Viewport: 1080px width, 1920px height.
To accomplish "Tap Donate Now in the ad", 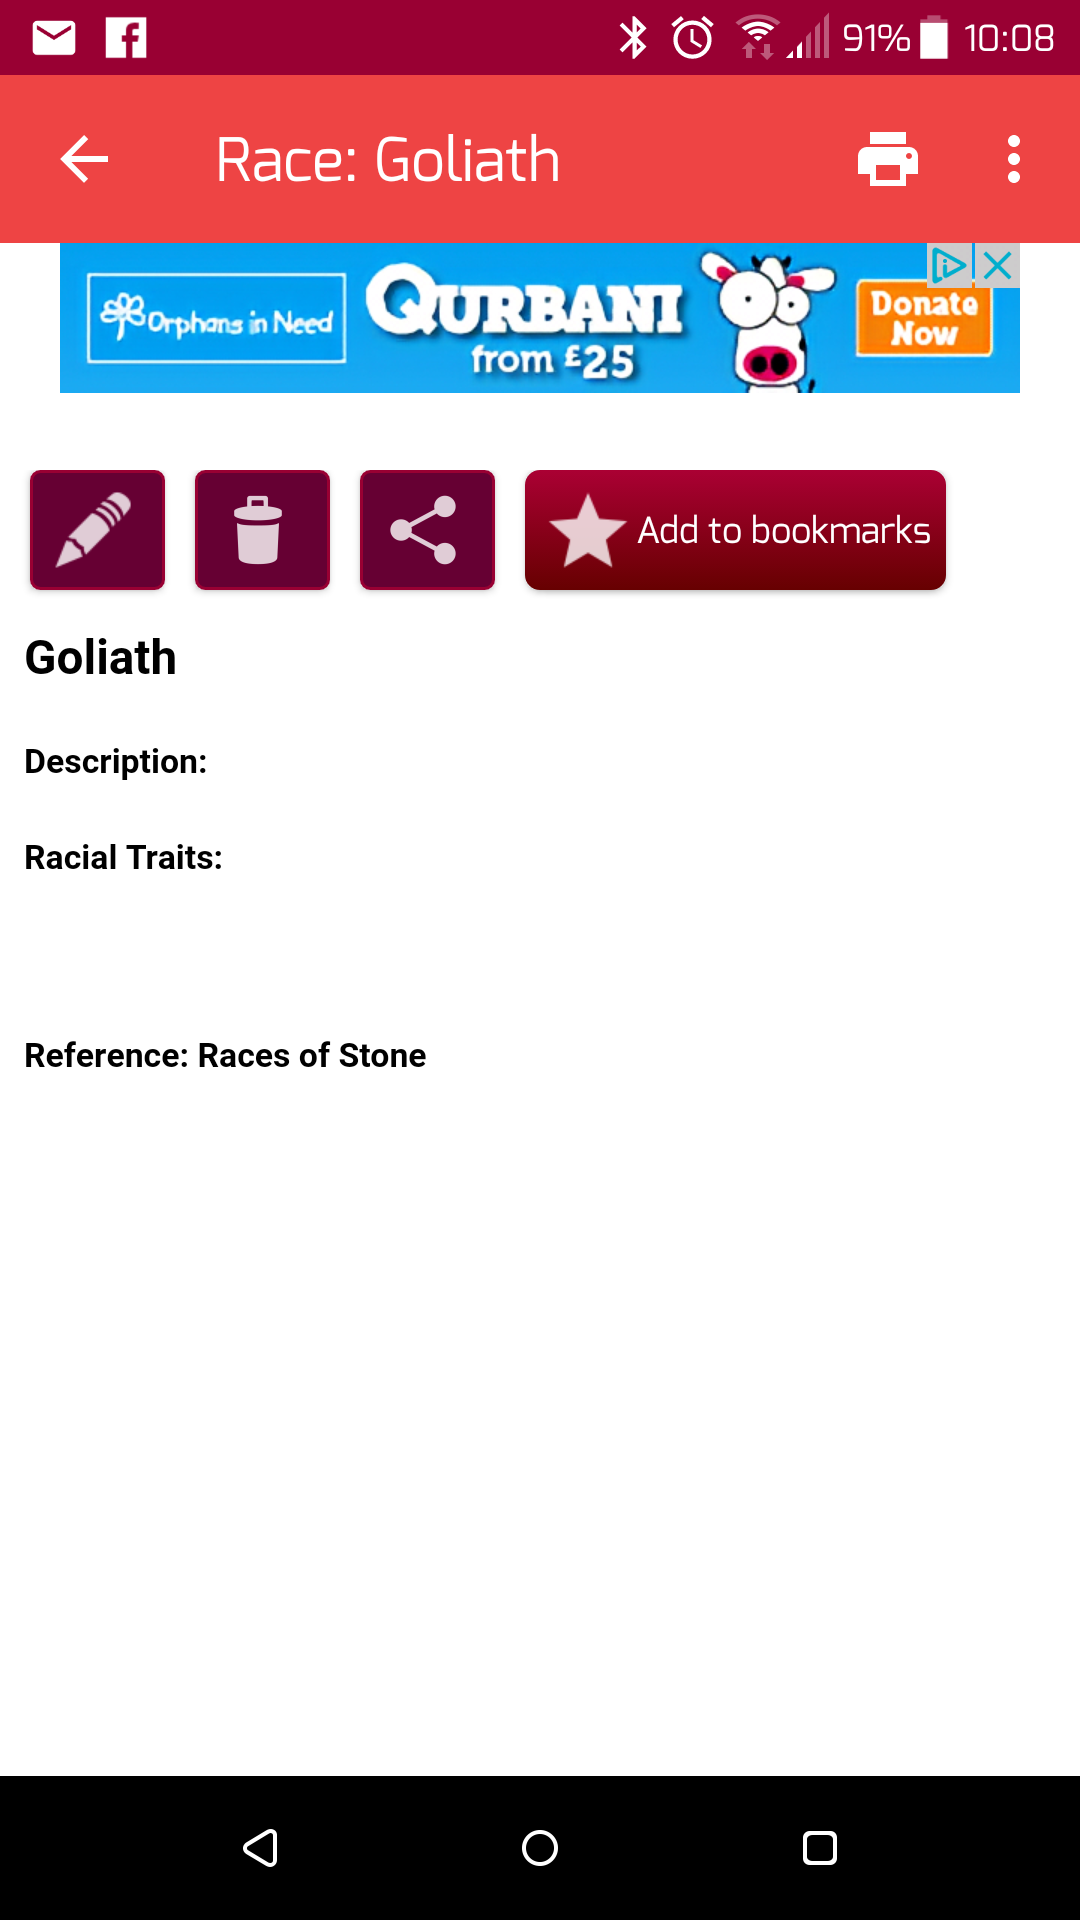I will point(923,319).
